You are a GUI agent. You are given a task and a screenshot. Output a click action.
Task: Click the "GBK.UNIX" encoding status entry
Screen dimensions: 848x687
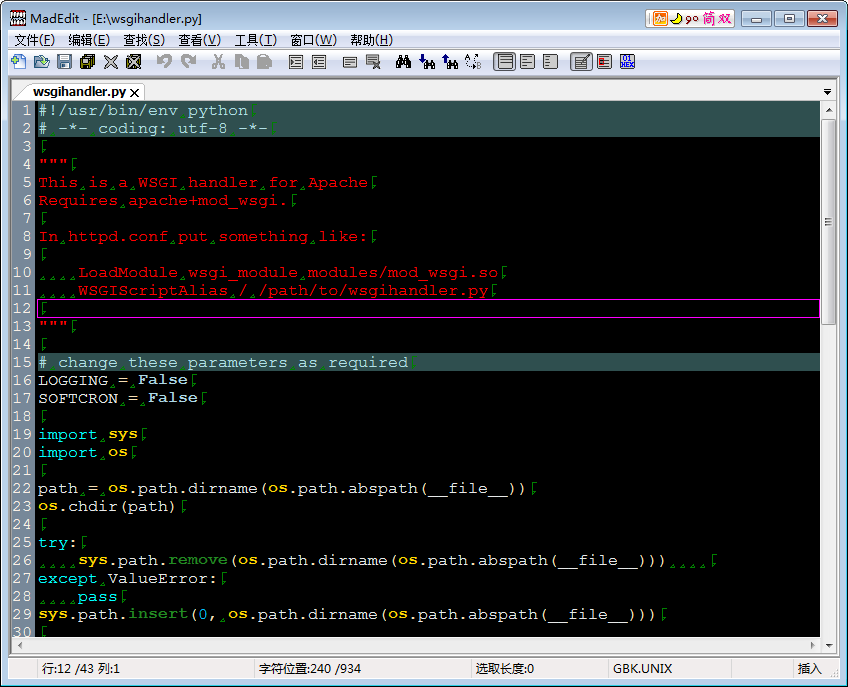[x=642, y=669]
